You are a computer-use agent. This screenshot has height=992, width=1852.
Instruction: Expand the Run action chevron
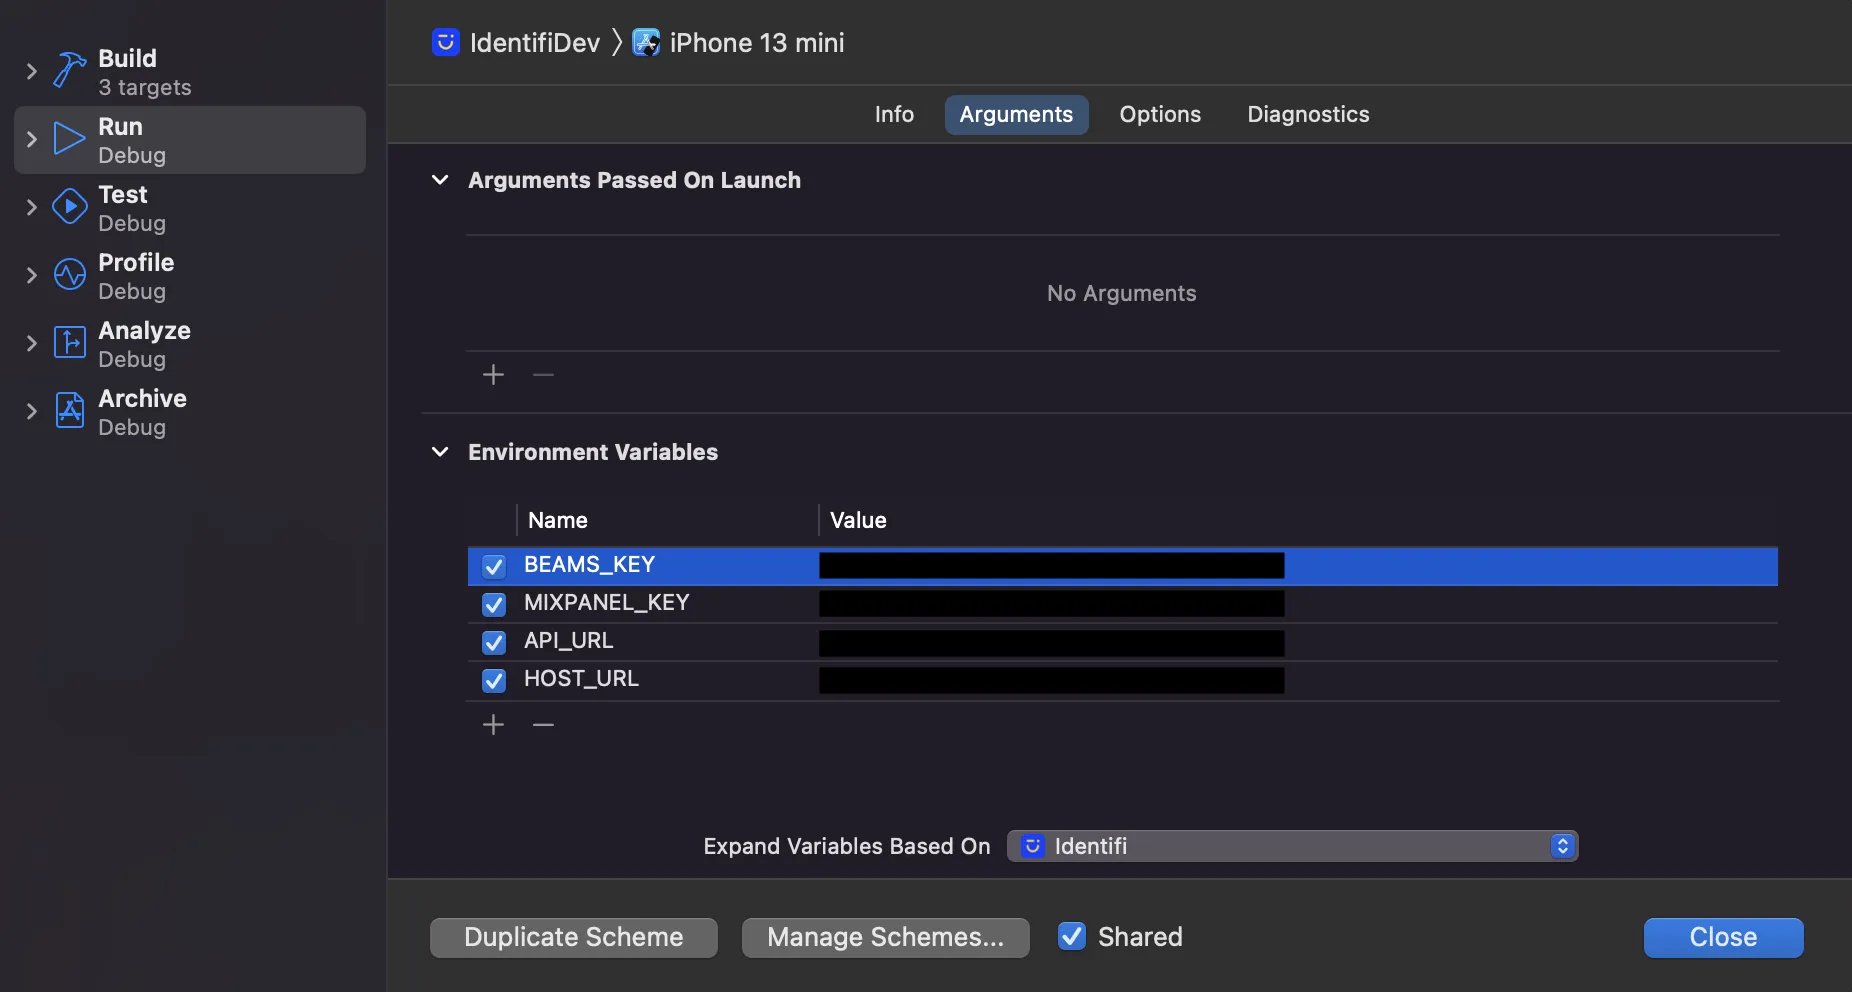tap(31, 139)
